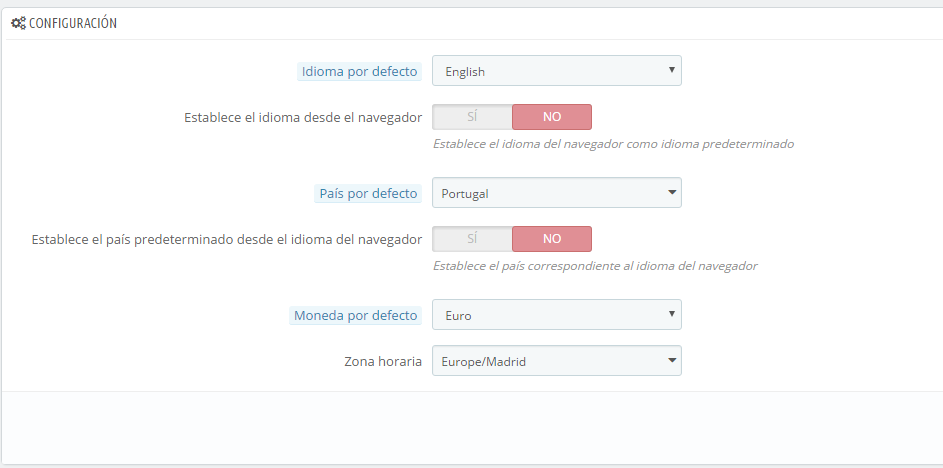Open the Zona horaria dropdown
Screen dimensions: 943x468
click(556, 361)
